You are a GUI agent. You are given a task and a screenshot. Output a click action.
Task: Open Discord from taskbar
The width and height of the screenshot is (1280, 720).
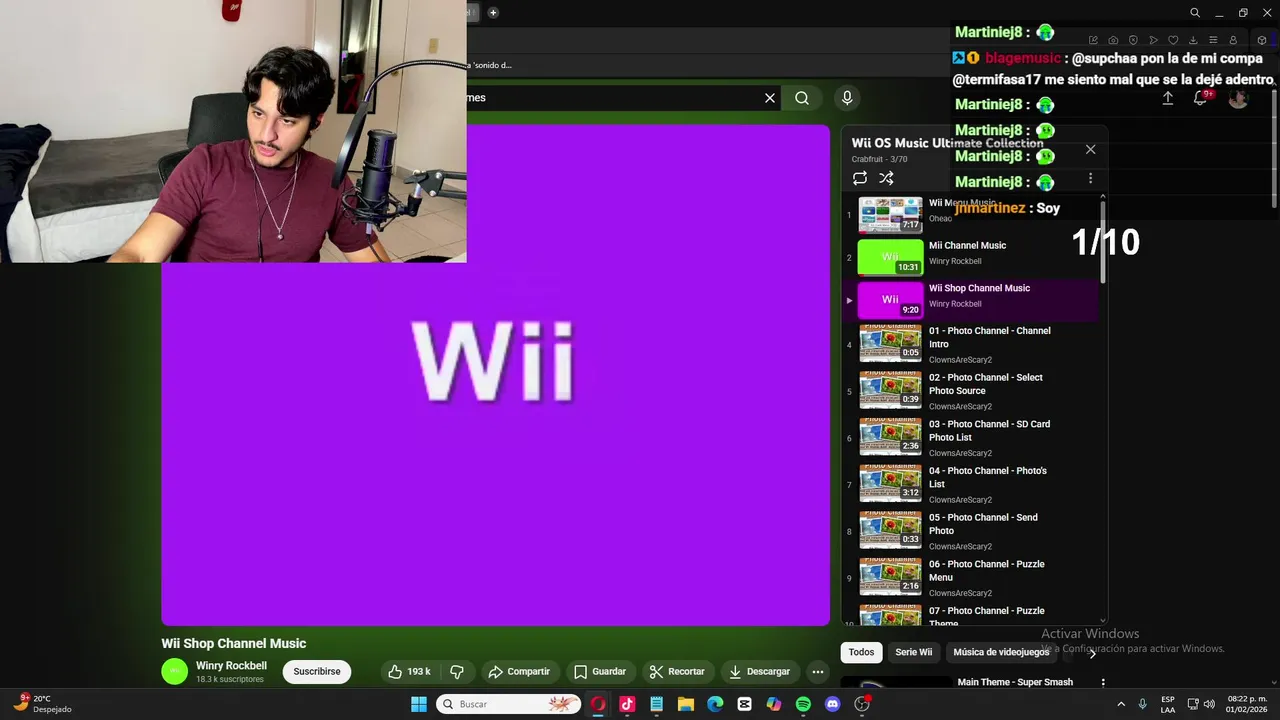pos(832,704)
